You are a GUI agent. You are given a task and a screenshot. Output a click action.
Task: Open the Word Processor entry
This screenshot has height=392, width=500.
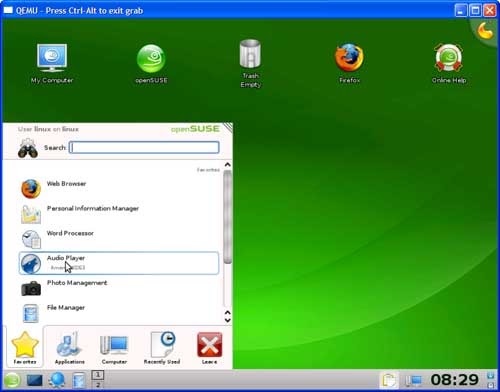click(119, 238)
